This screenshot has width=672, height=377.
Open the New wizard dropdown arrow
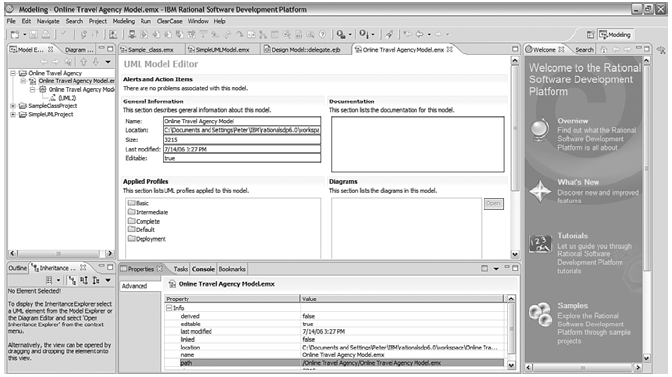tap(24, 34)
